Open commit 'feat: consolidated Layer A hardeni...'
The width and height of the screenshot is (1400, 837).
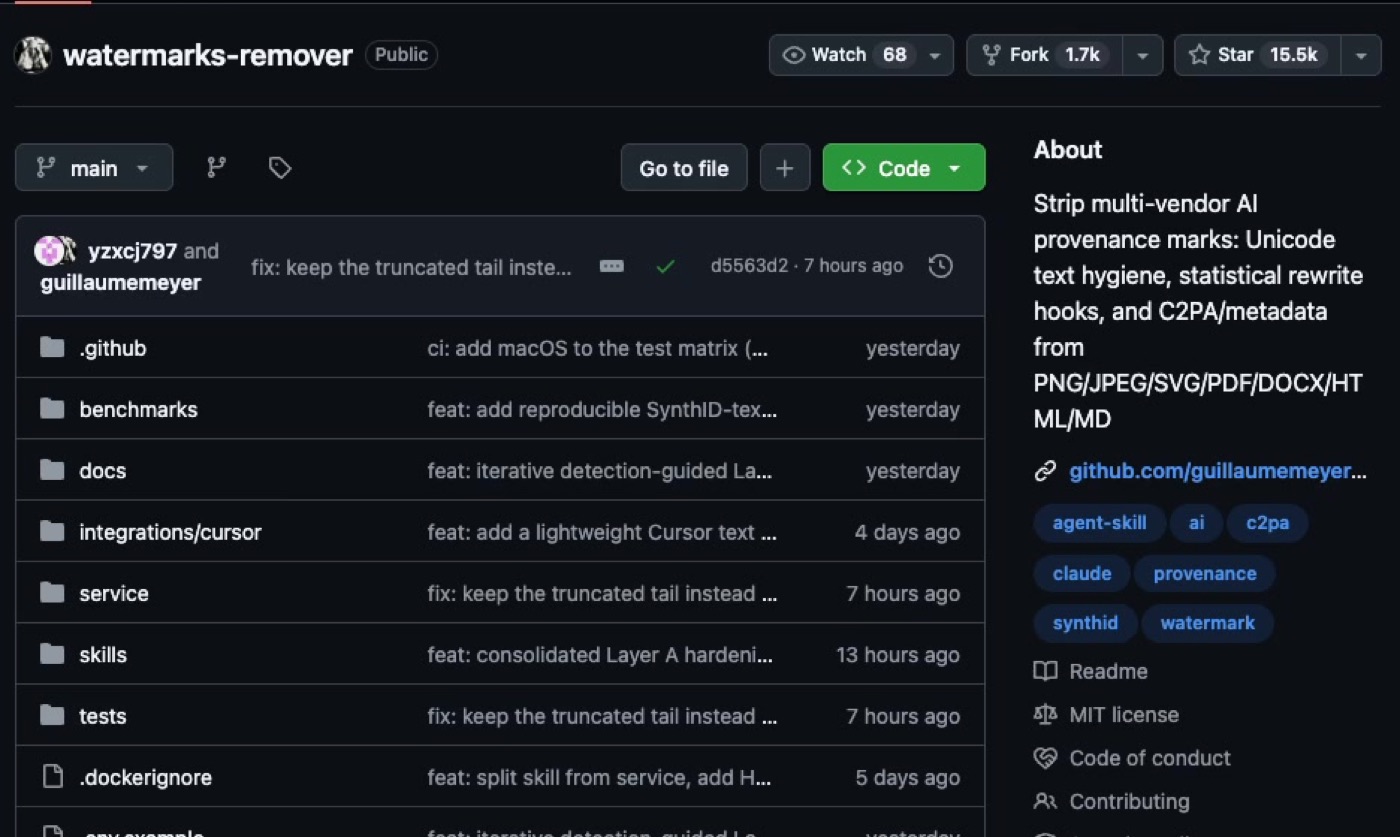tap(600, 654)
